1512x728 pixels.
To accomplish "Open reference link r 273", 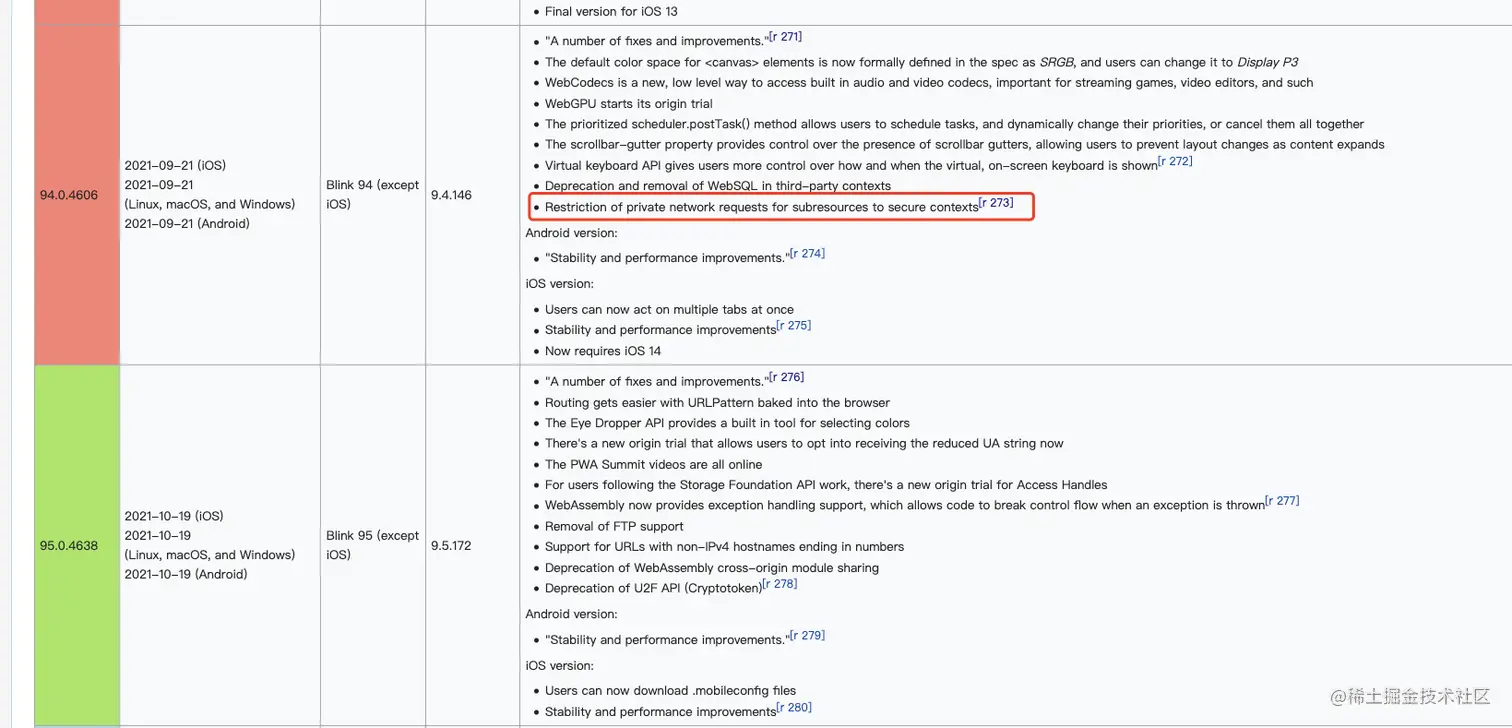I will pos(996,203).
